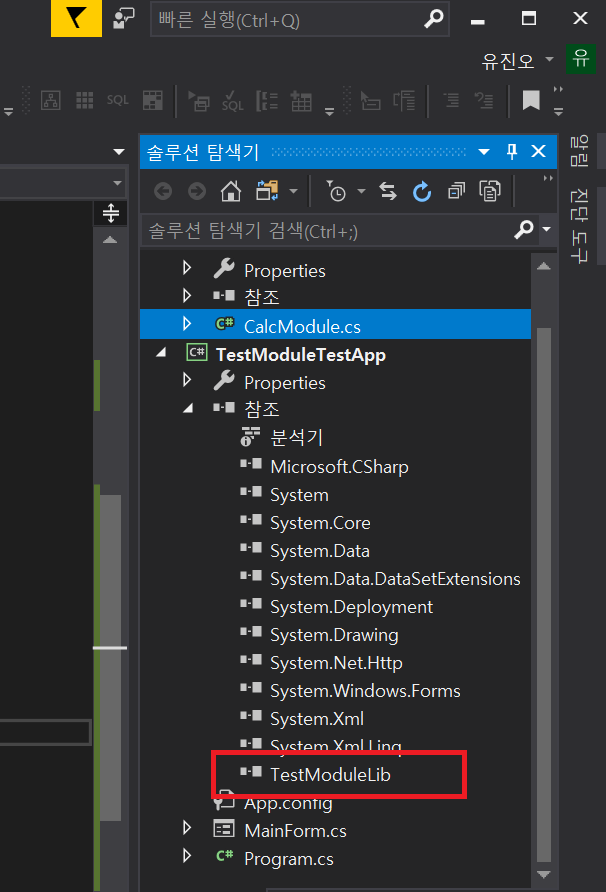Image resolution: width=606 pixels, height=892 pixels.
Task: Select the TestModuleLib reference
Action: pyautogui.click(x=330, y=774)
